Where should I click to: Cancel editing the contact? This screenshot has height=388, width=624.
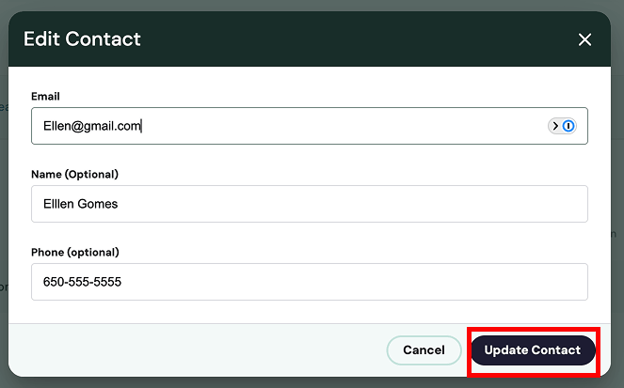[x=424, y=350]
